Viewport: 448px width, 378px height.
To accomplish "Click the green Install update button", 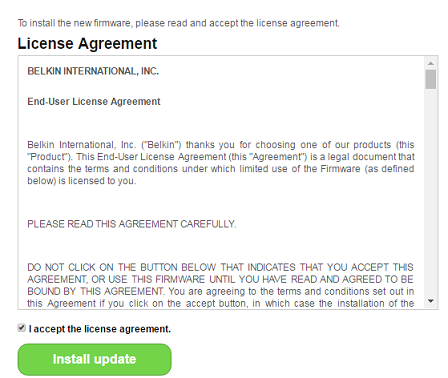I will point(95,360).
